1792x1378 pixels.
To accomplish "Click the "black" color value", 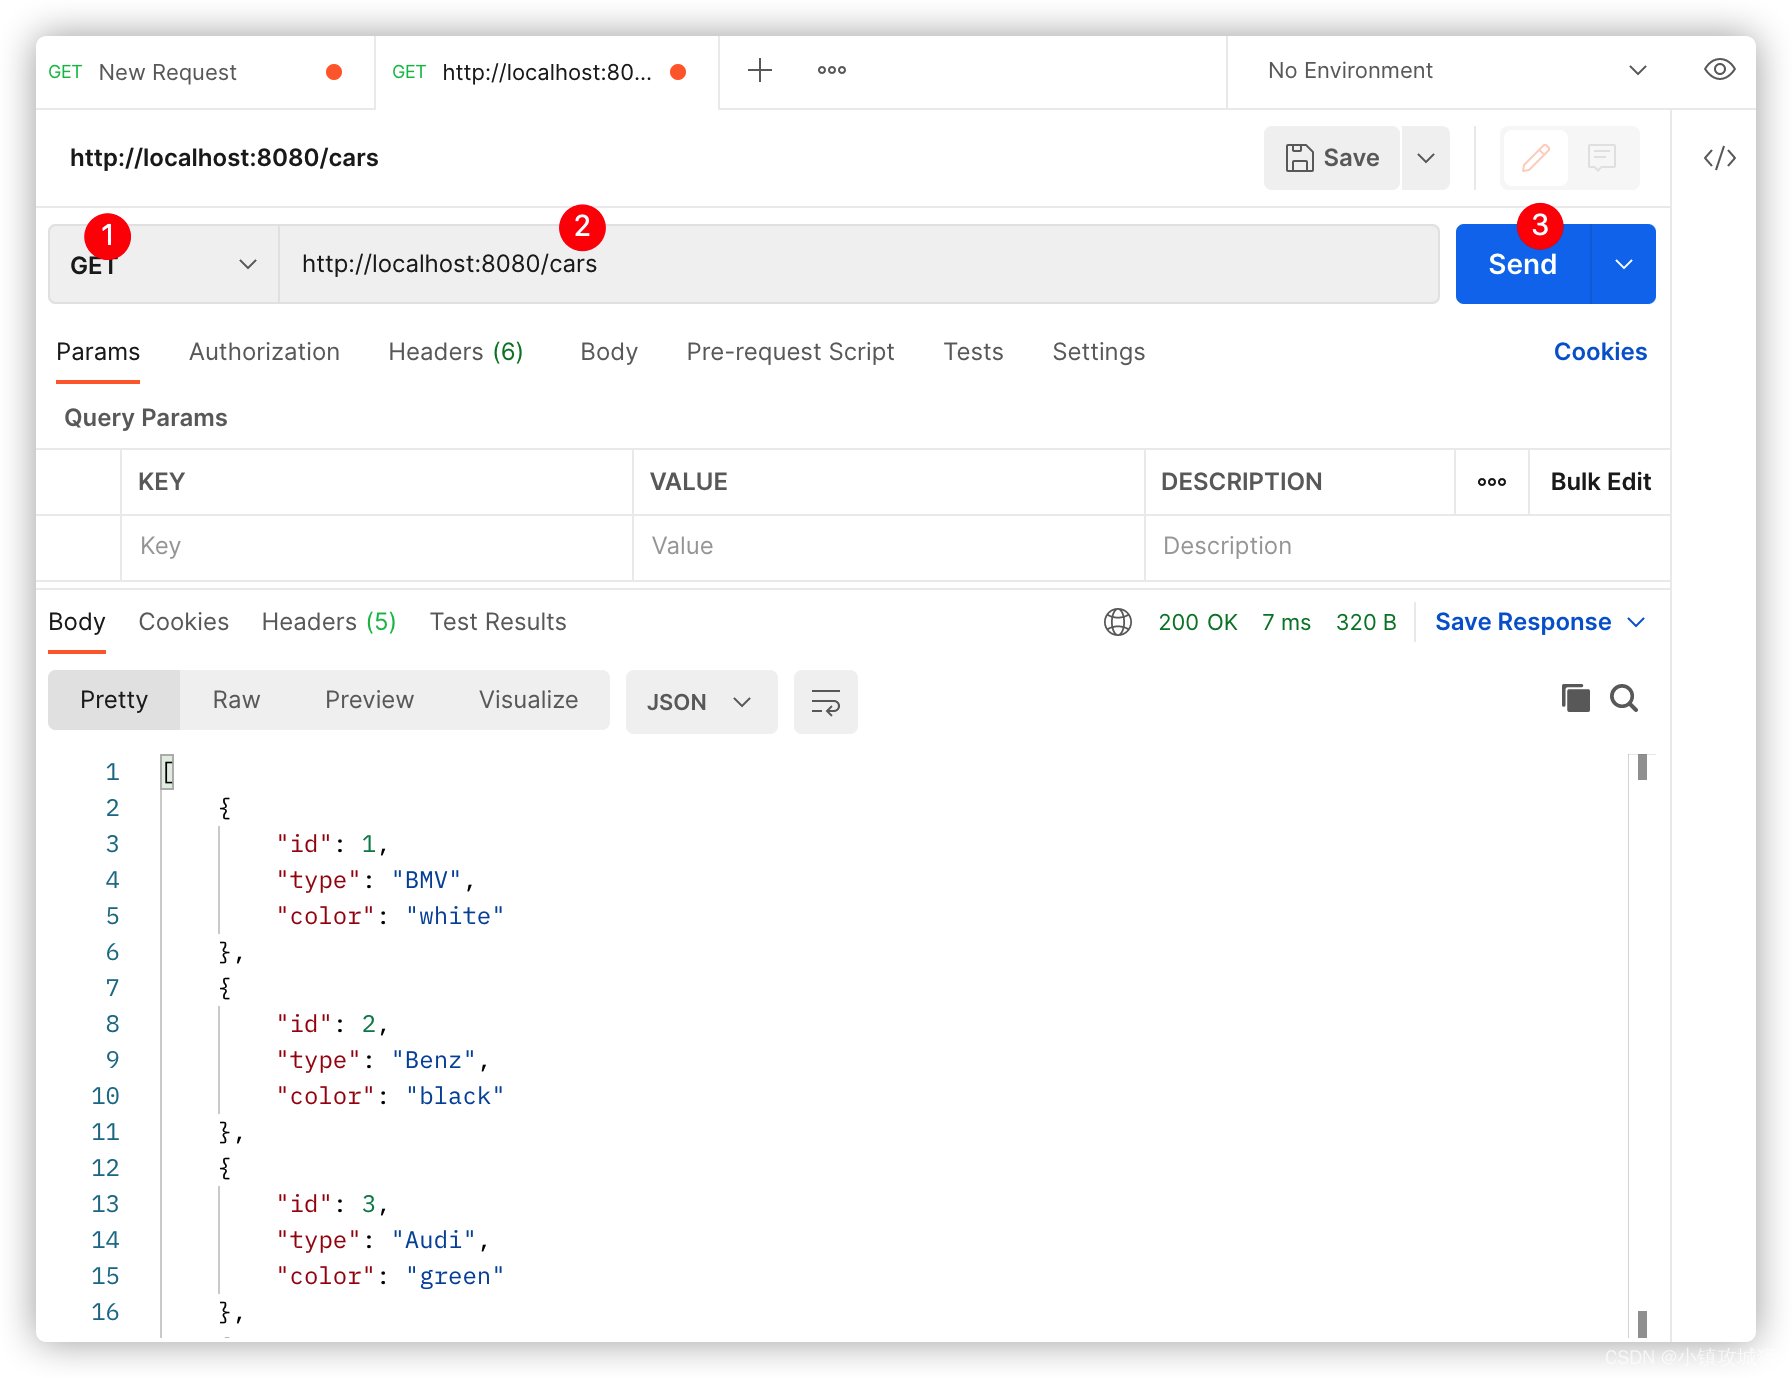I will click(455, 1096).
